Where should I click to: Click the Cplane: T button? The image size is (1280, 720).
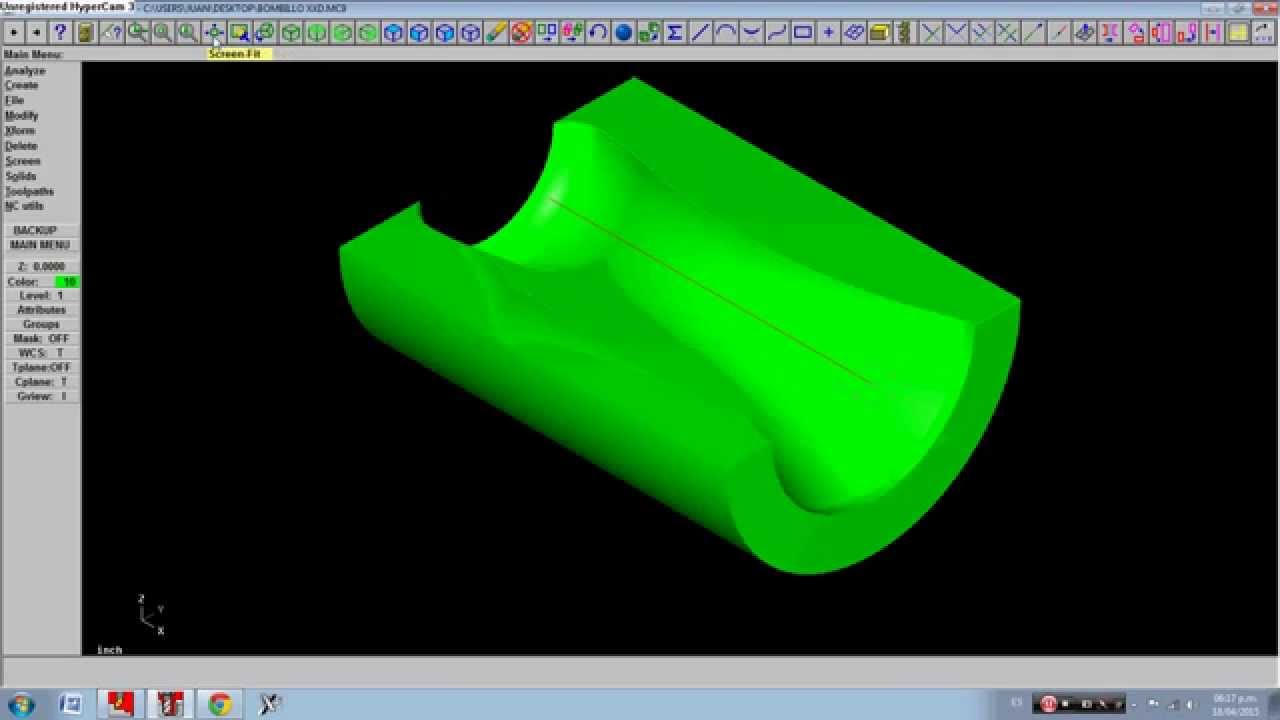click(41, 382)
